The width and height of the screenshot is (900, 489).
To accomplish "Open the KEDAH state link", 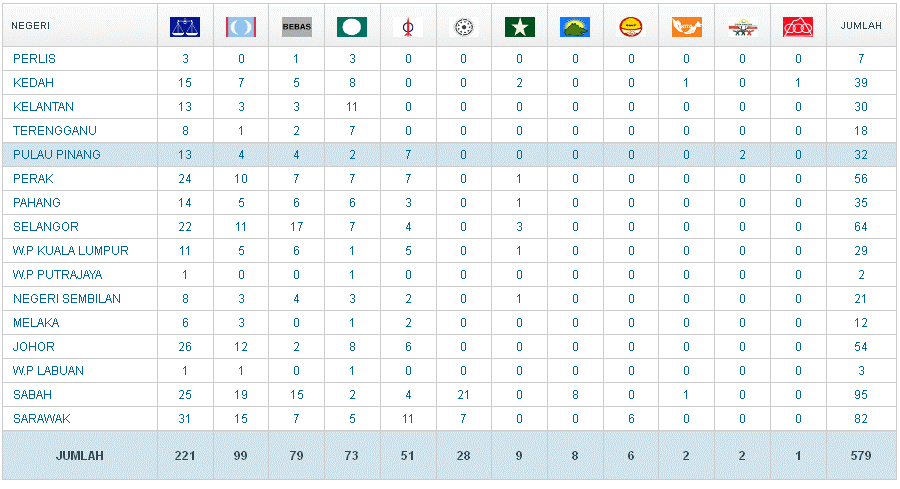I will (33, 83).
